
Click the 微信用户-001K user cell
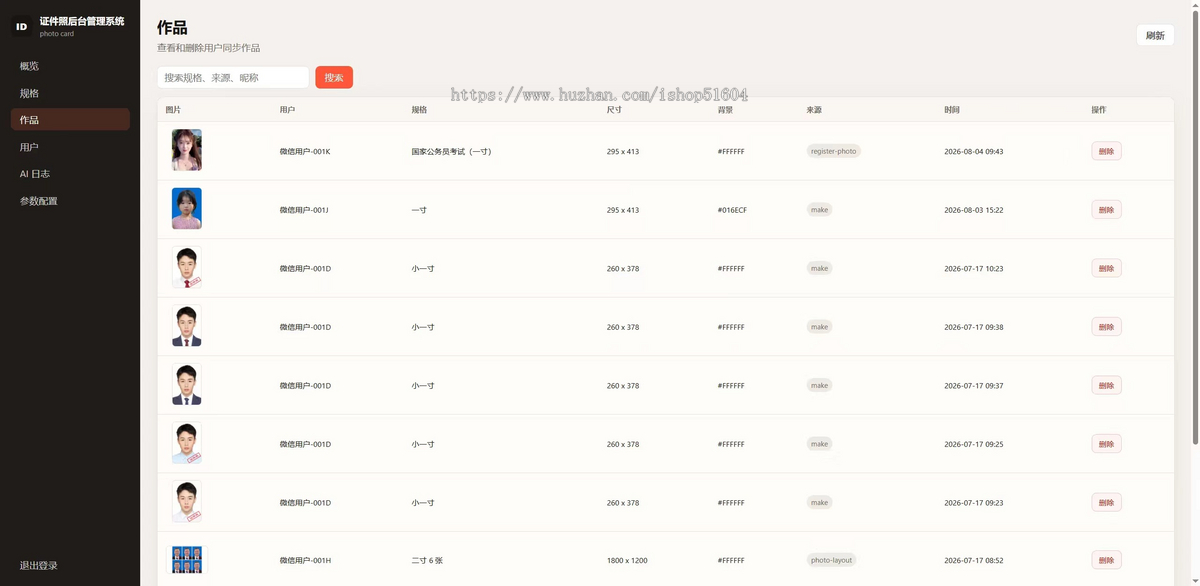tap(305, 152)
